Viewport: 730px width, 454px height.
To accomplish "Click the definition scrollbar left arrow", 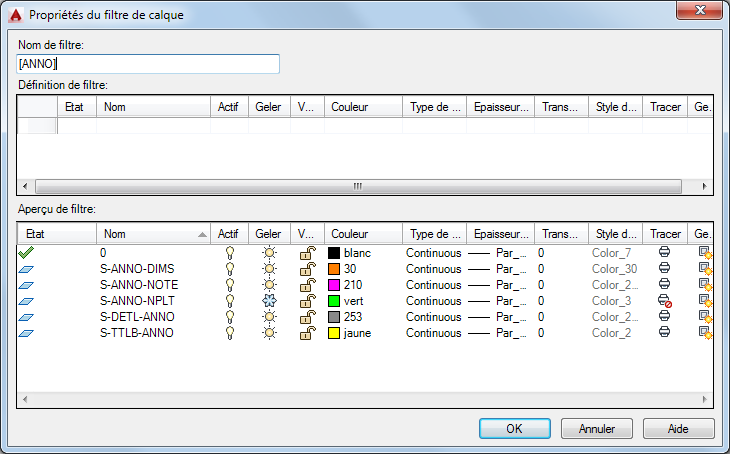I will (x=25, y=187).
